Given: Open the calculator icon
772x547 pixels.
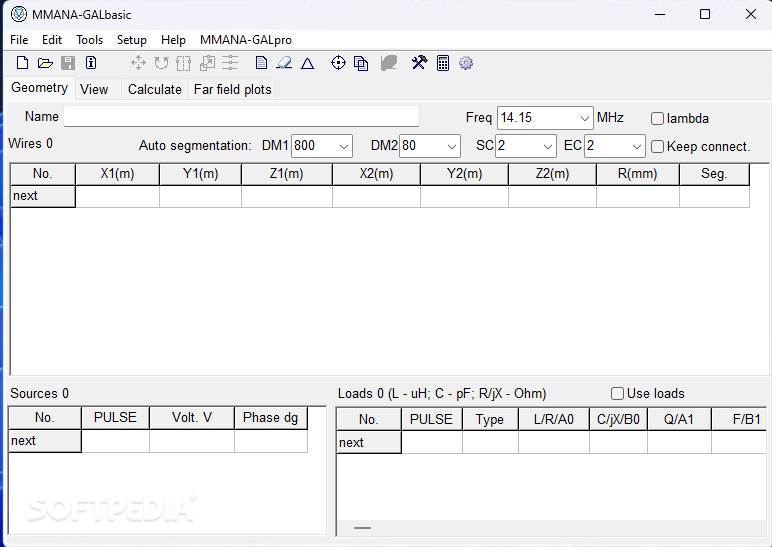Looking at the screenshot, I should [x=443, y=63].
